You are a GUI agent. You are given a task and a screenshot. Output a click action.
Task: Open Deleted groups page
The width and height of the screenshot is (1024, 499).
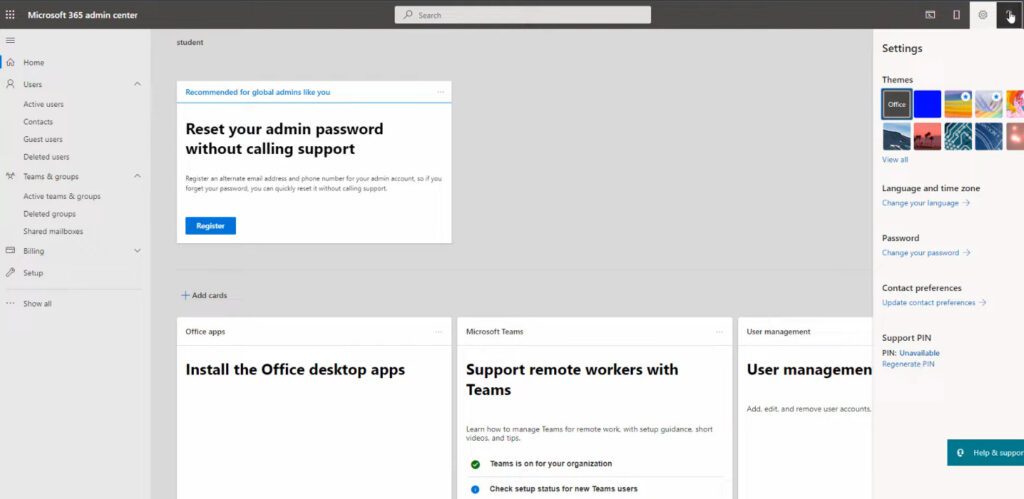click(x=50, y=214)
